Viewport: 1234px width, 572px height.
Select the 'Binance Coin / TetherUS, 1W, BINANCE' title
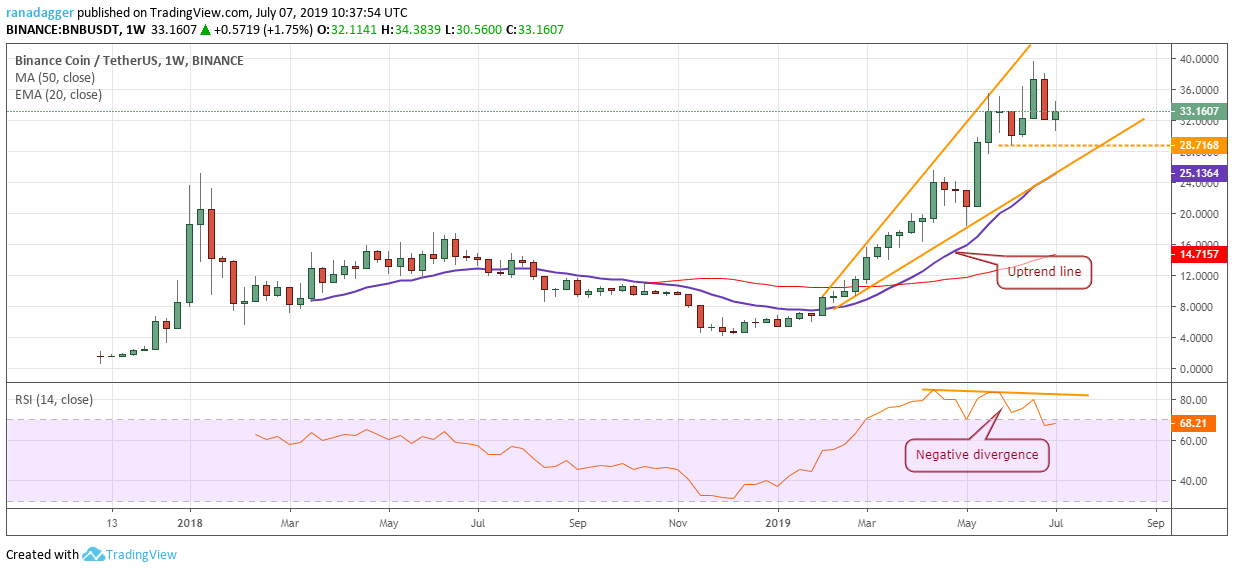pos(129,61)
